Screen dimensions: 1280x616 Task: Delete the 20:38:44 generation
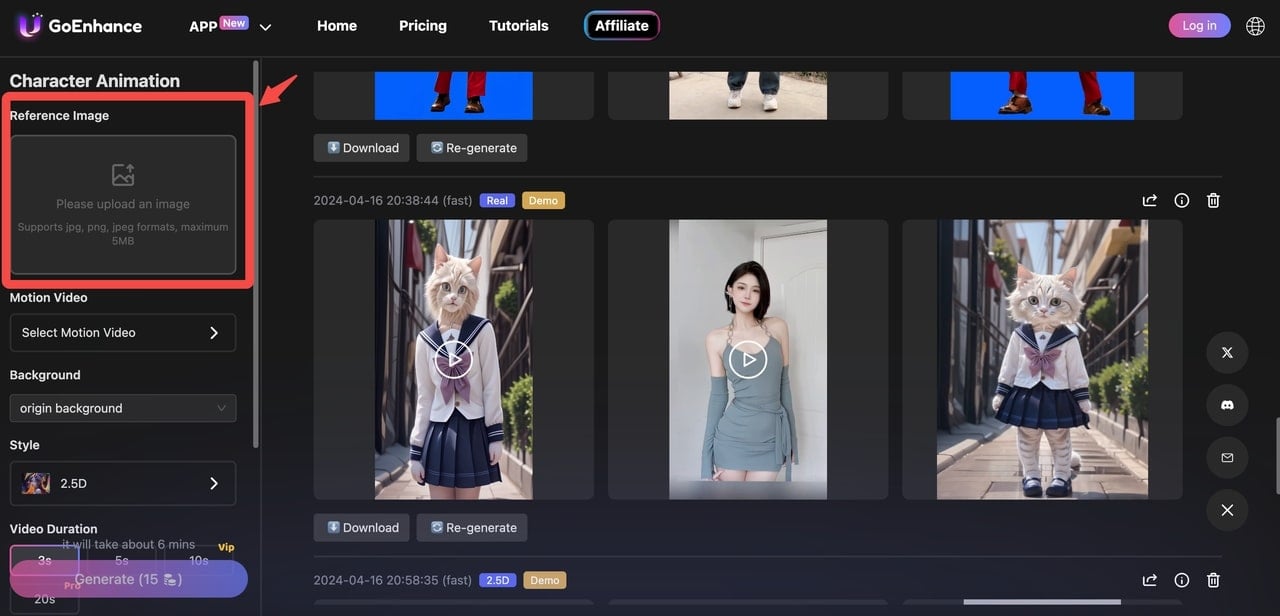tap(1213, 201)
